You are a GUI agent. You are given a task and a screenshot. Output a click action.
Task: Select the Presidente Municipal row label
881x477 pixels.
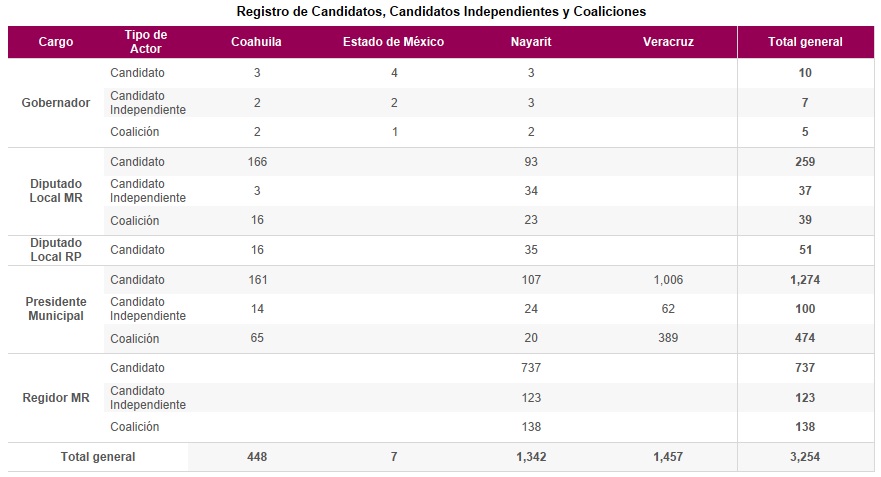point(56,309)
